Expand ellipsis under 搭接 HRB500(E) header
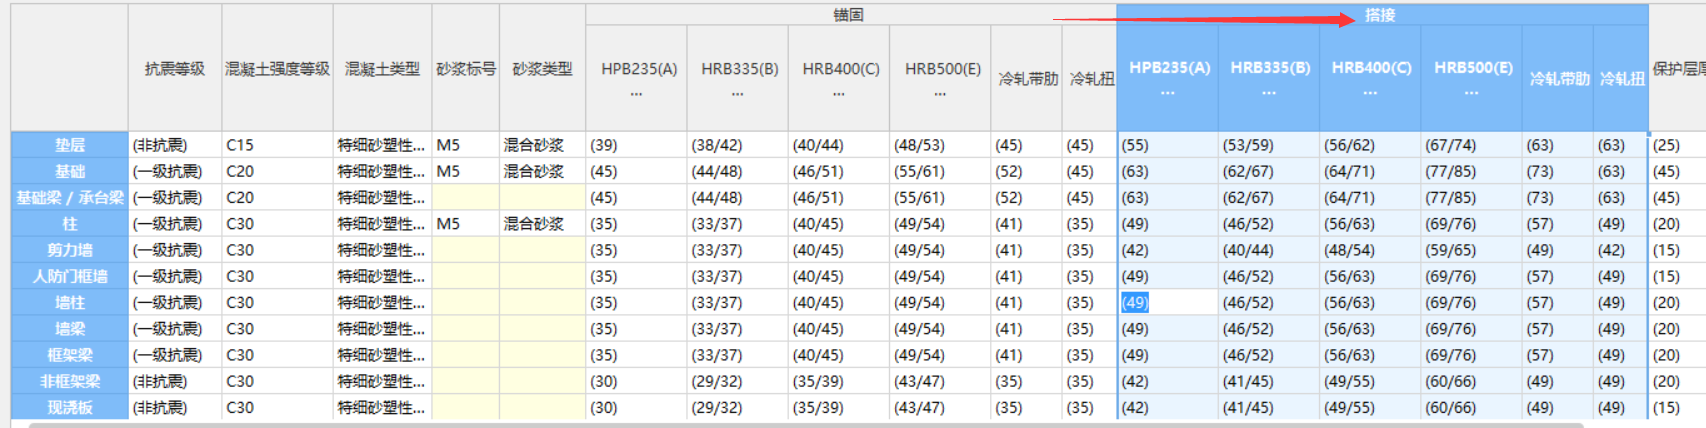 click(1471, 92)
